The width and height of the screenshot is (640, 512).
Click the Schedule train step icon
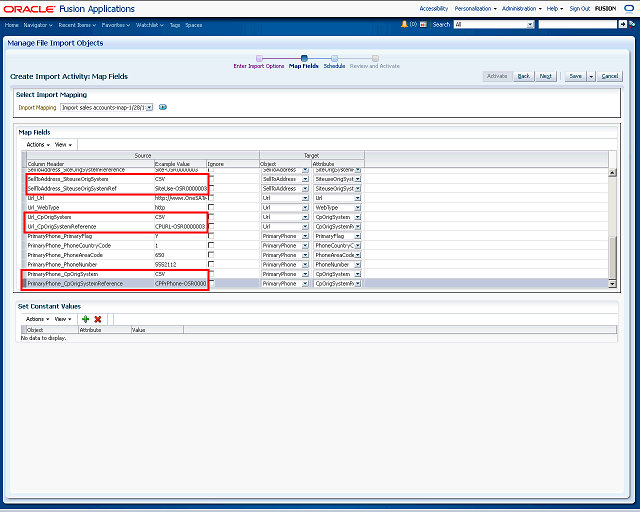click(x=334, y=58)
